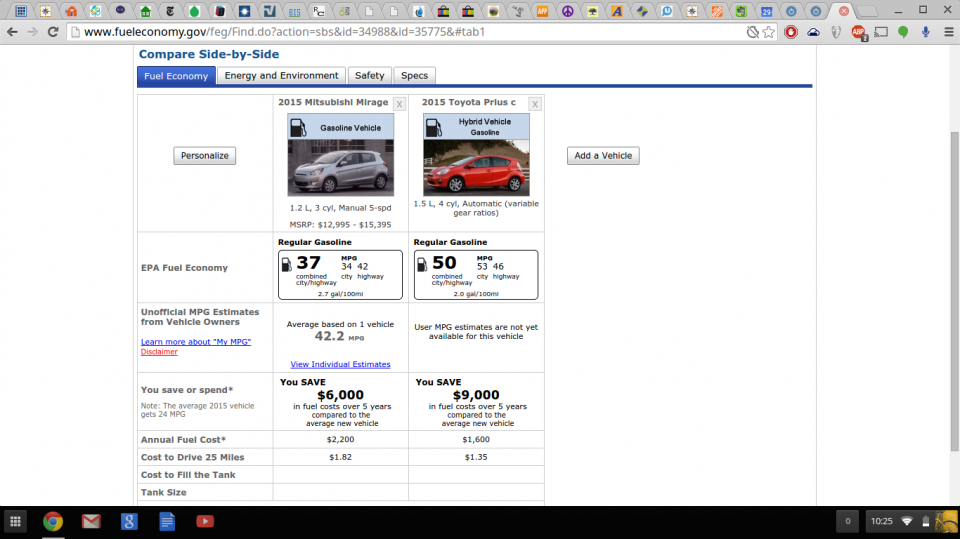
Task: Activate the blue microphone icon
Action: click(926, 32)
